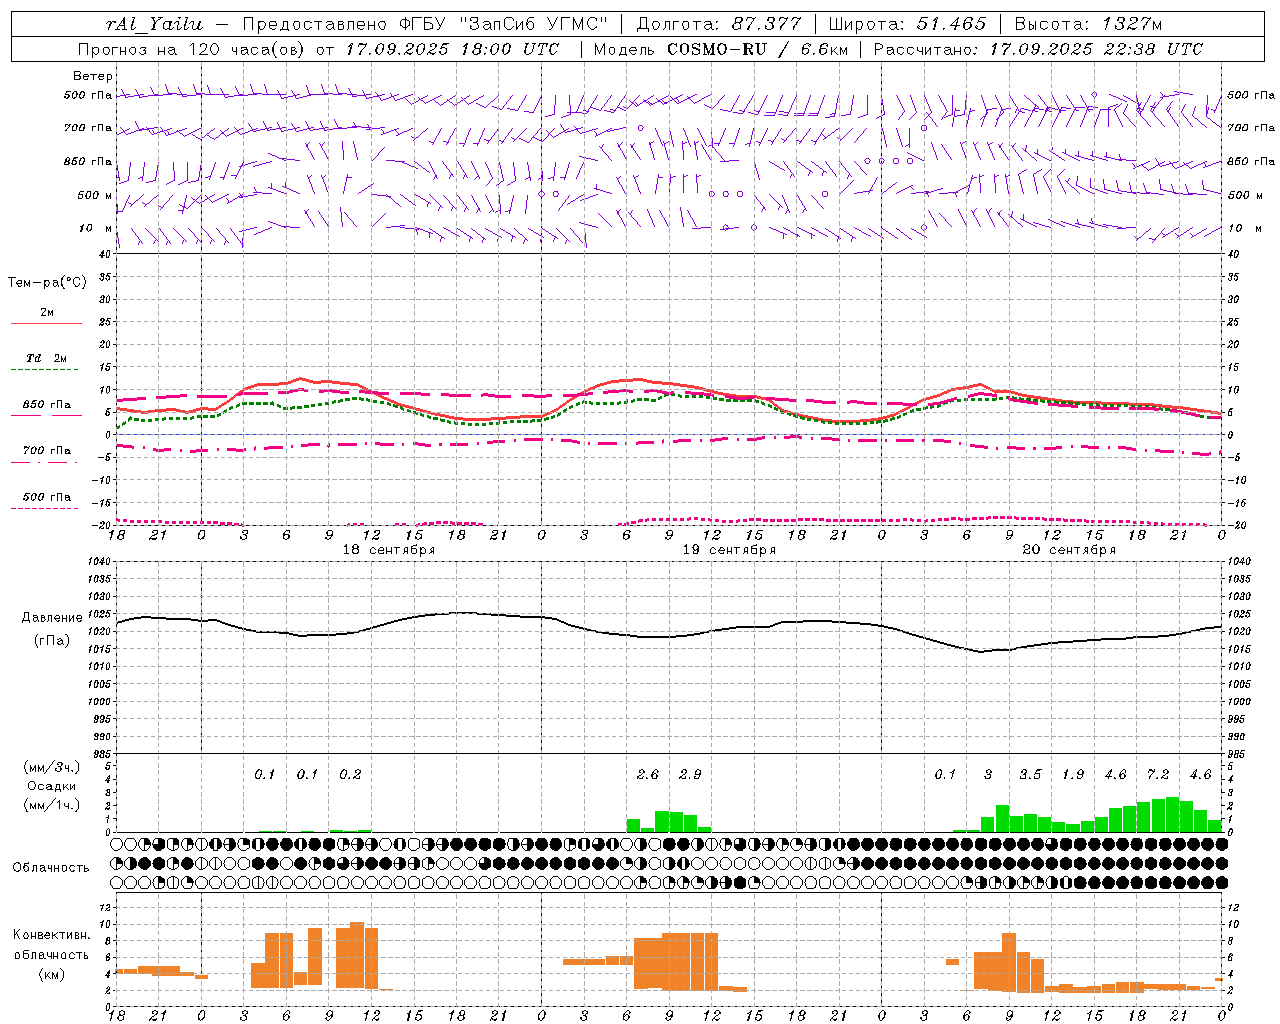Image resolution: width=1280 pixels, height=1024 pixels.
Task: Click the Широта: 51.465 value
Action: [x=907, y=24]
